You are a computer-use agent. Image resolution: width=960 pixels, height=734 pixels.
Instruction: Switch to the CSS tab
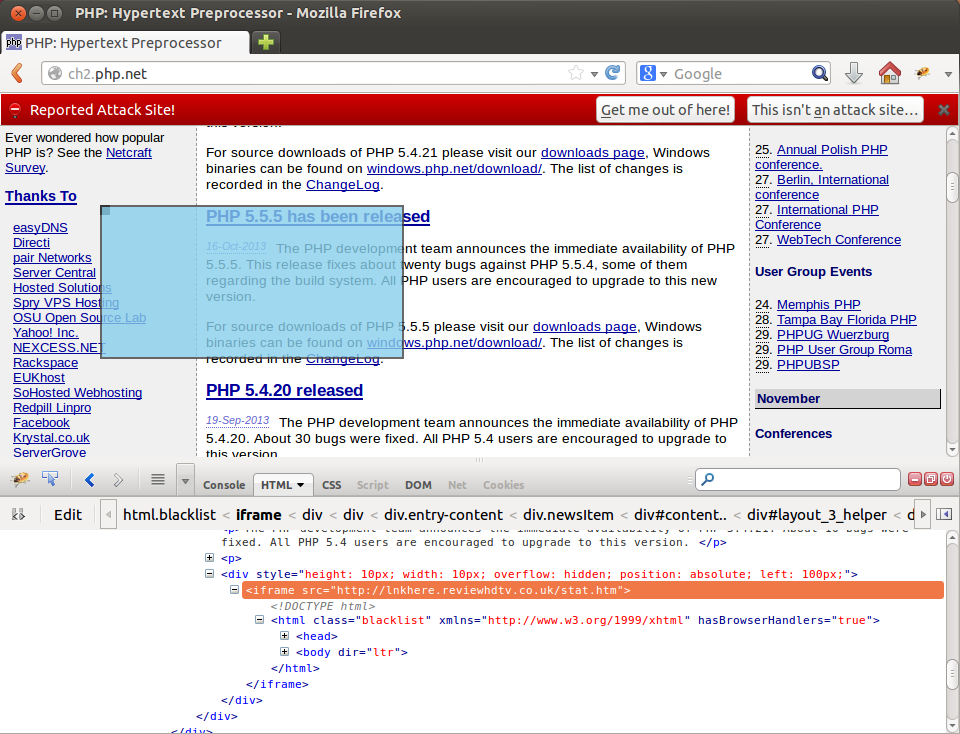click(x=331, y=485)
